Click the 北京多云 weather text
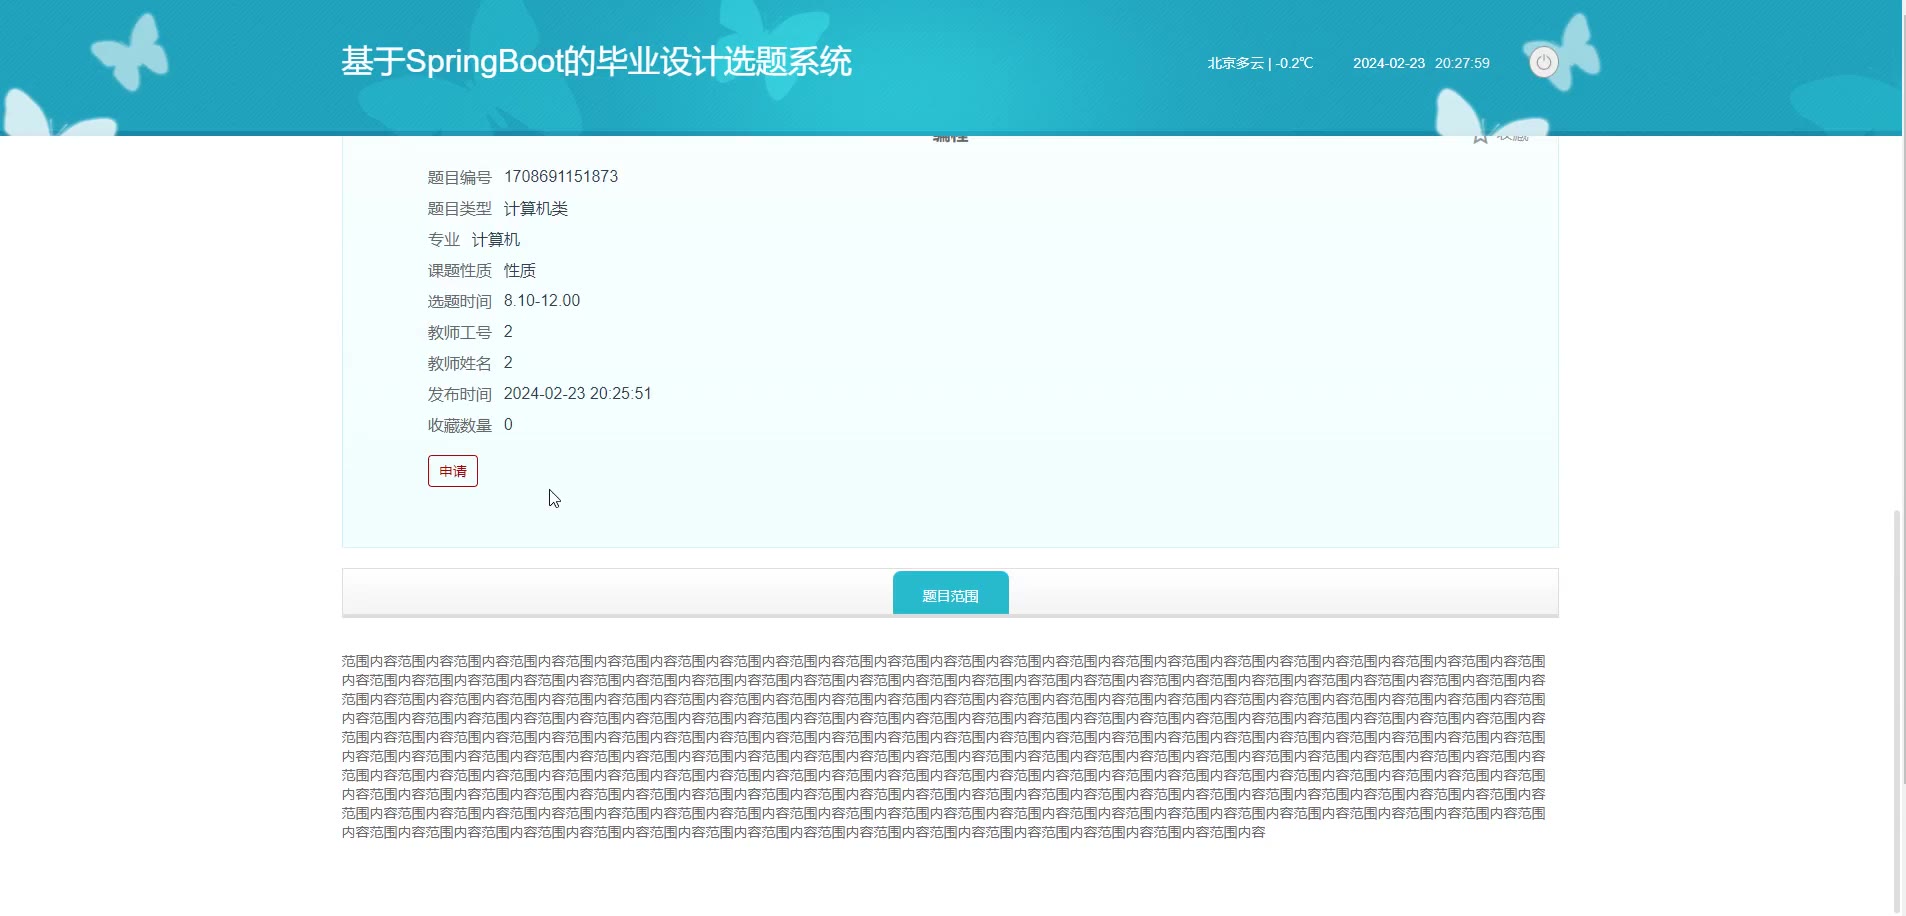The width and height of the screenshot is (1906, 916). (x=1260, y=63)
